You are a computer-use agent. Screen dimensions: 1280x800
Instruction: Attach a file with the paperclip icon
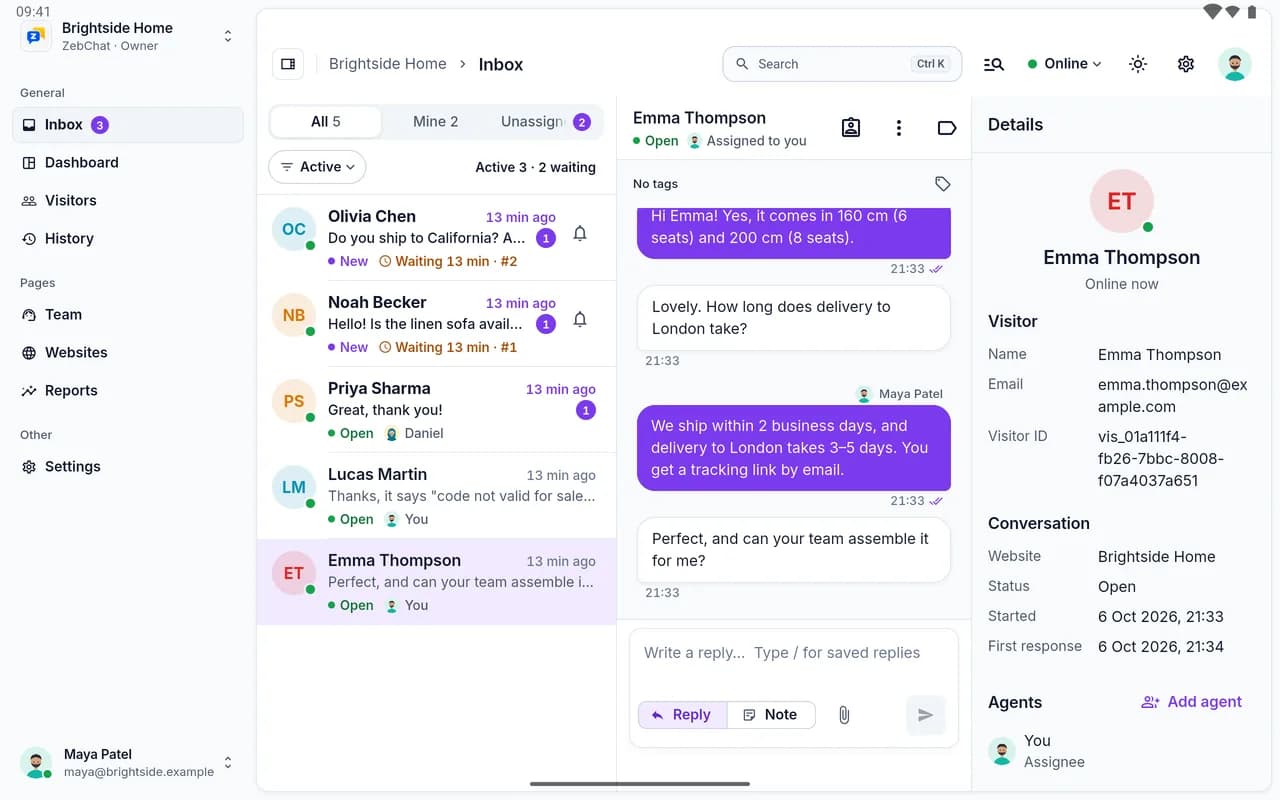(x=844, y=715)
